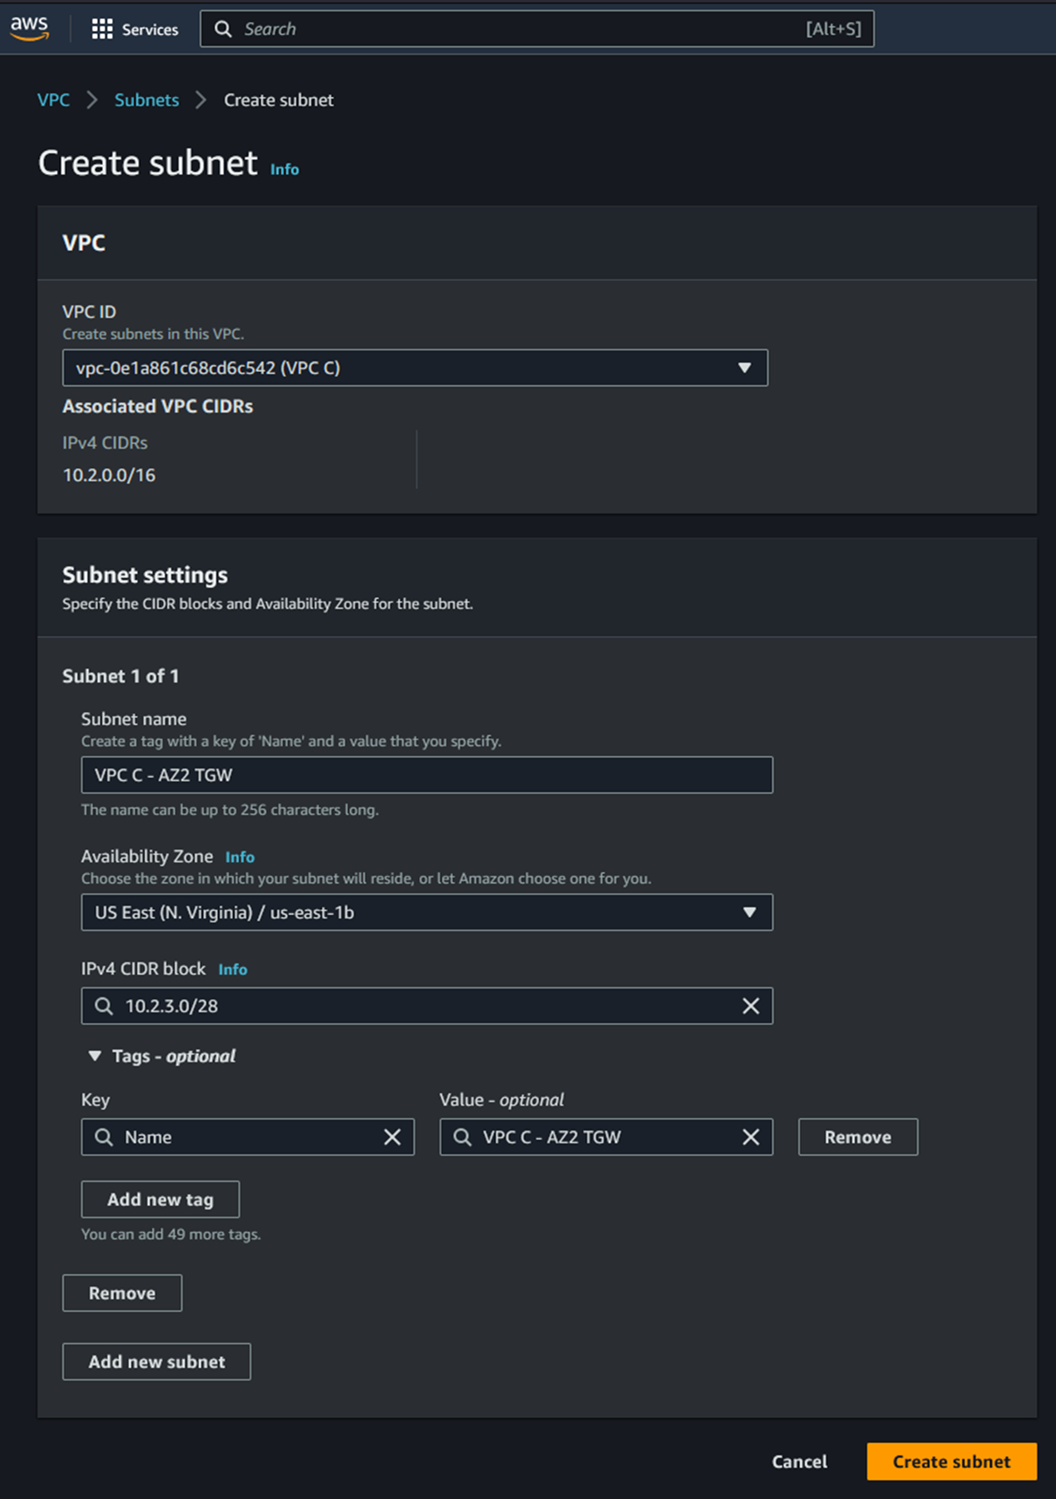
Task: Open Info for Availability Zone
Action: (x=239, y=857)
